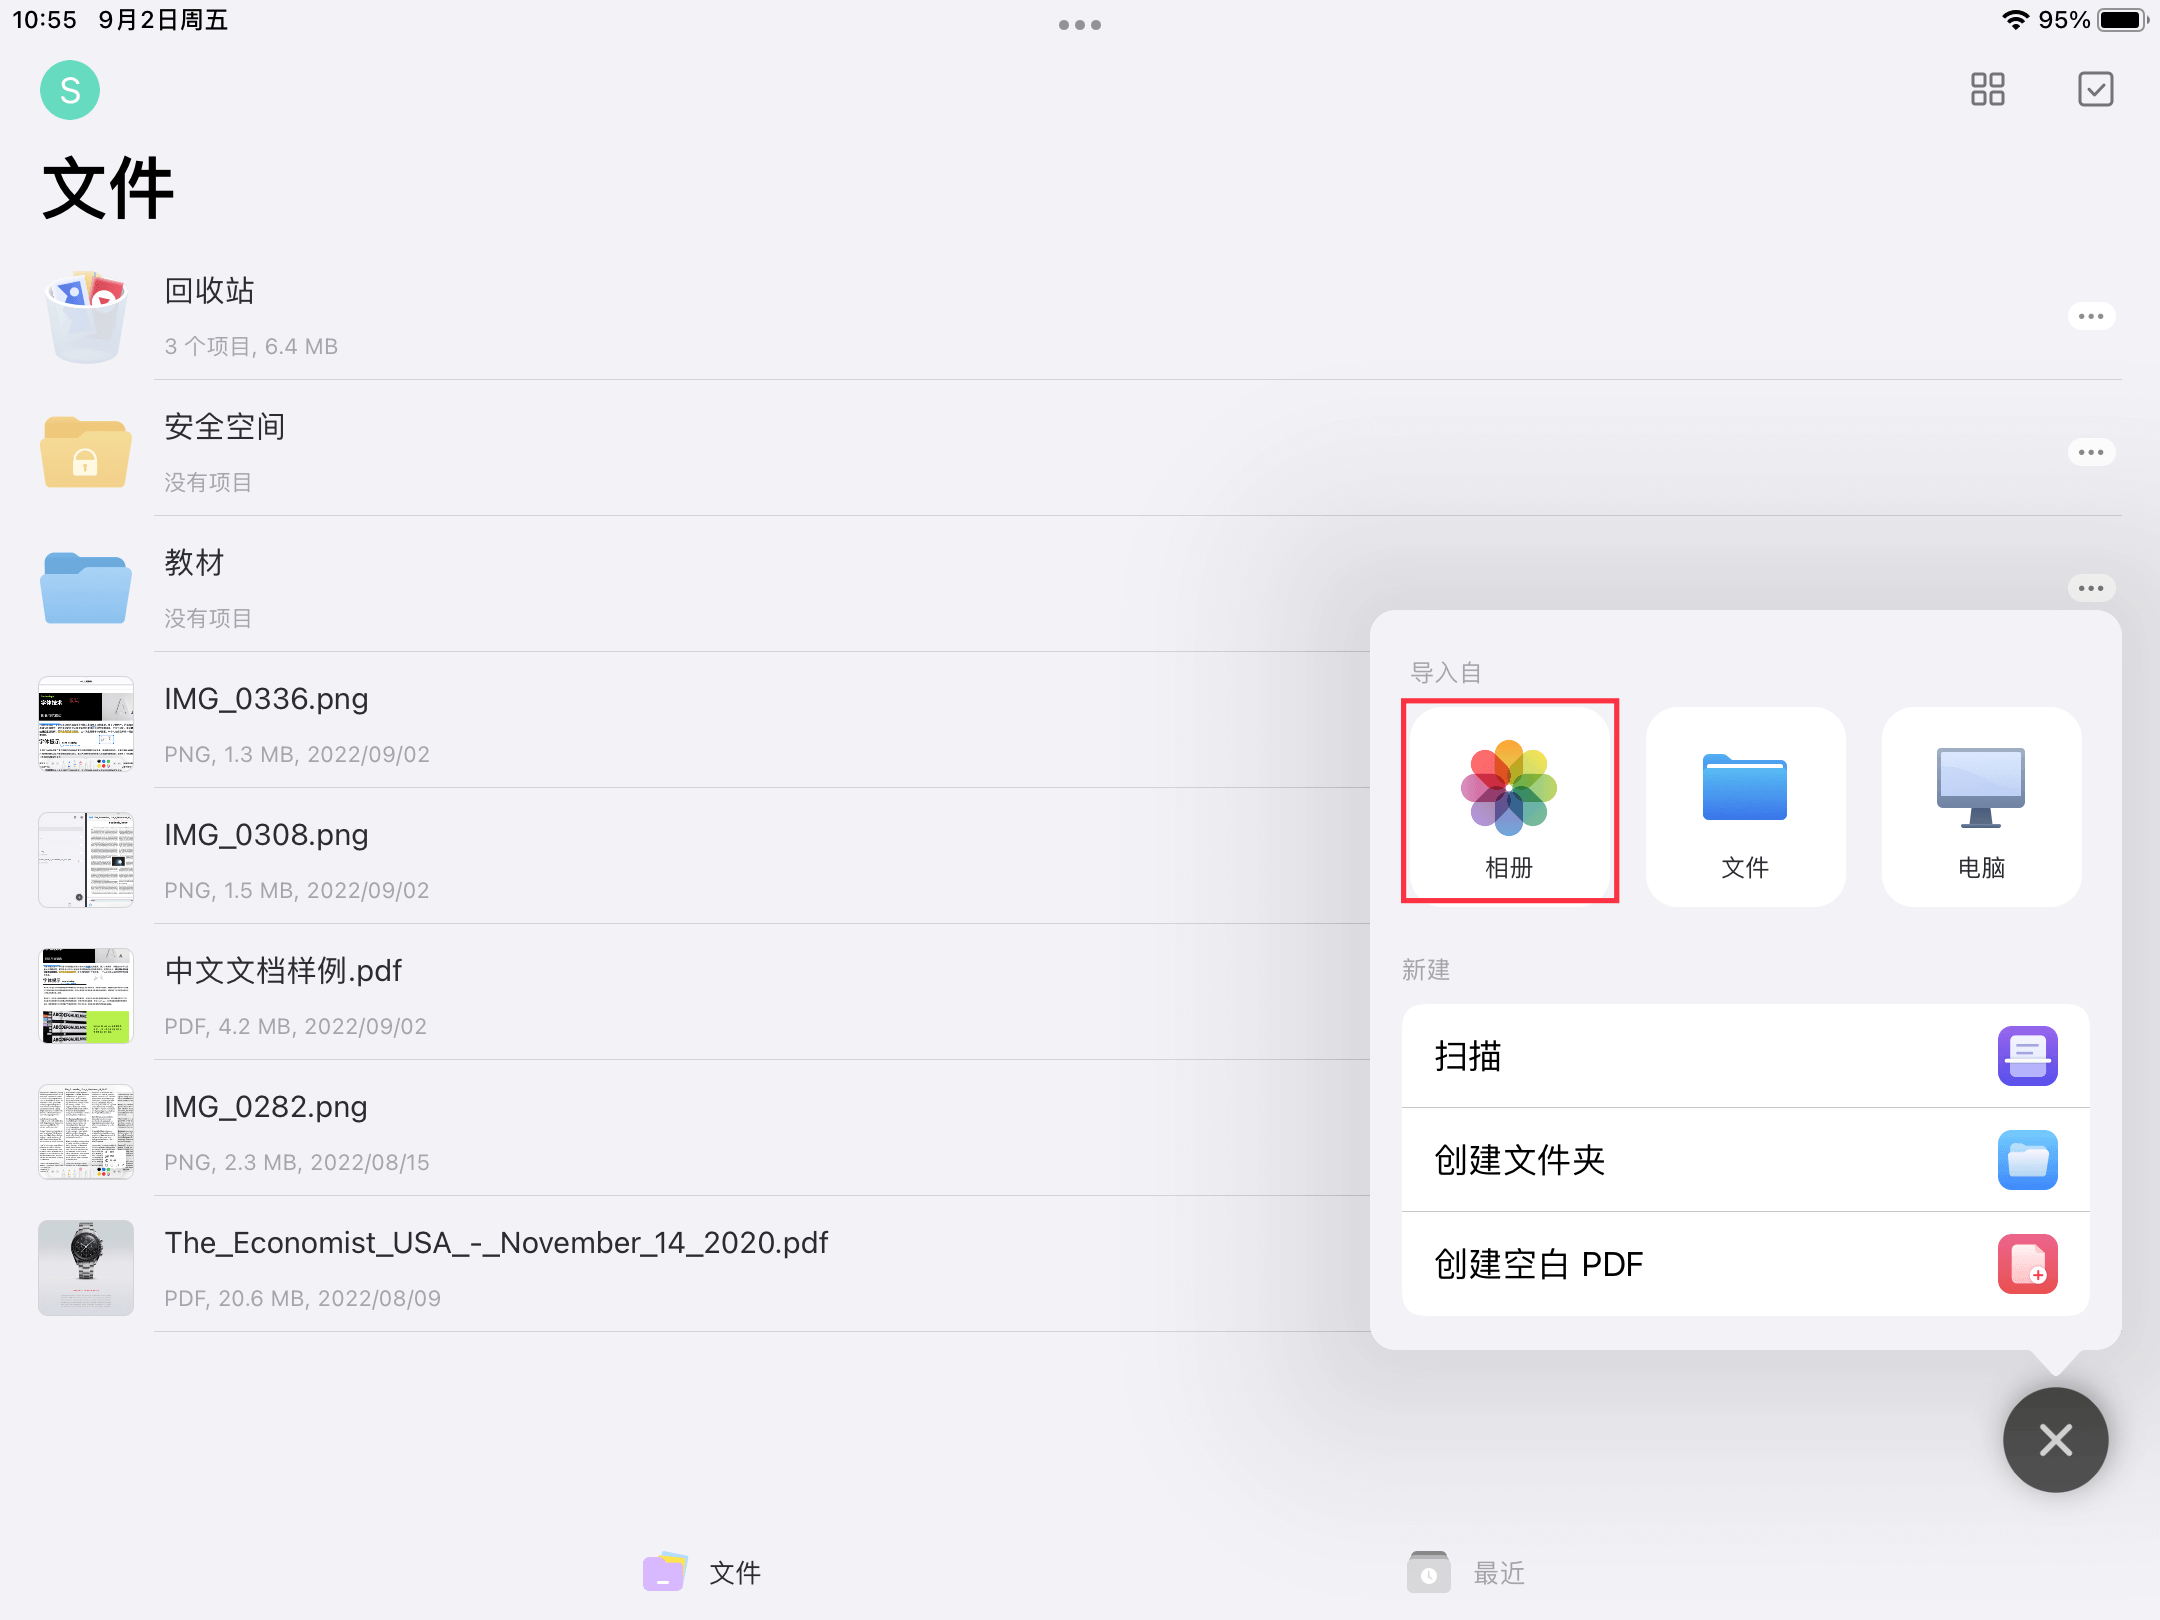Image resolution: width=2160 pixels, height=1620 pixels.
Task: Select The_Economist_USA November 2020 file name
Action: click(x=496, y=1242)
